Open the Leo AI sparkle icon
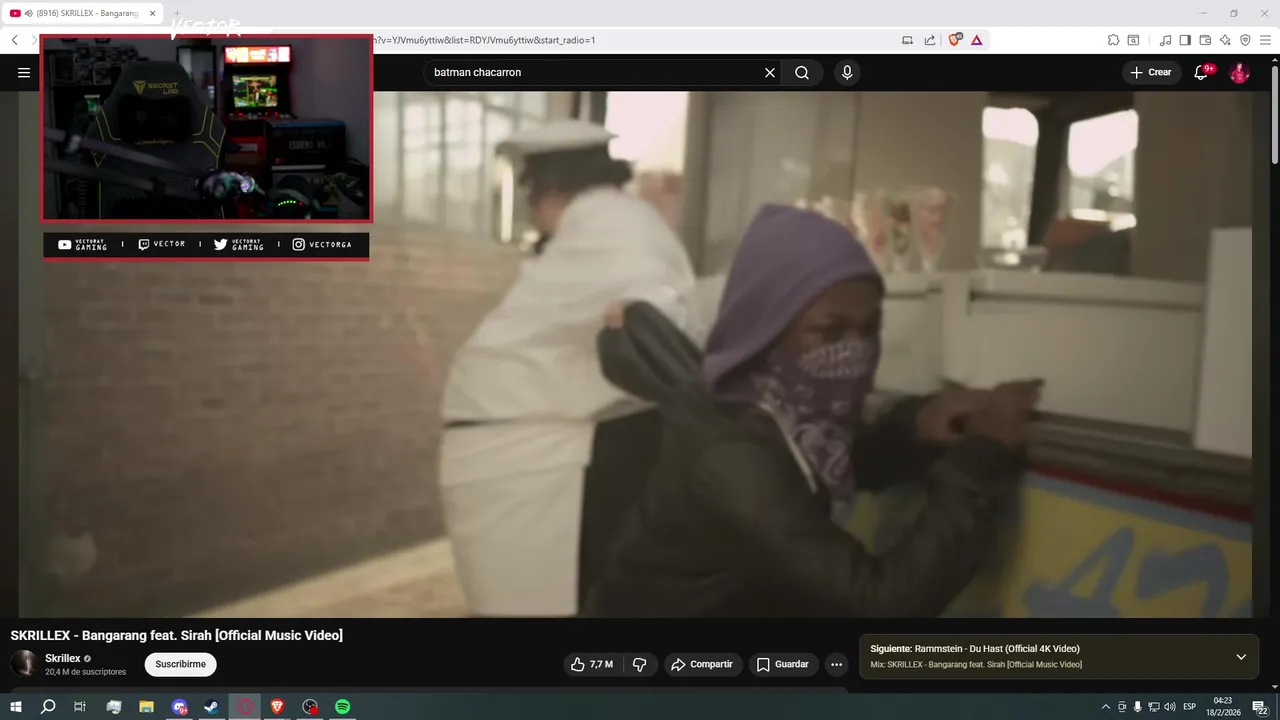This screenshot has width=1280, height=720. 1225,40
